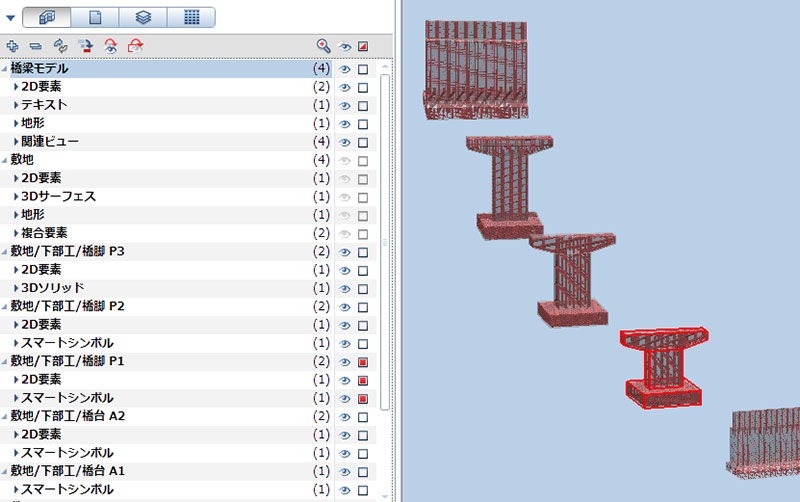The height and width of the screenshot is (502, 800).
Task: Hide 敷地/下部工/橋脚 P1 via eye
Action: coord(345,362)
